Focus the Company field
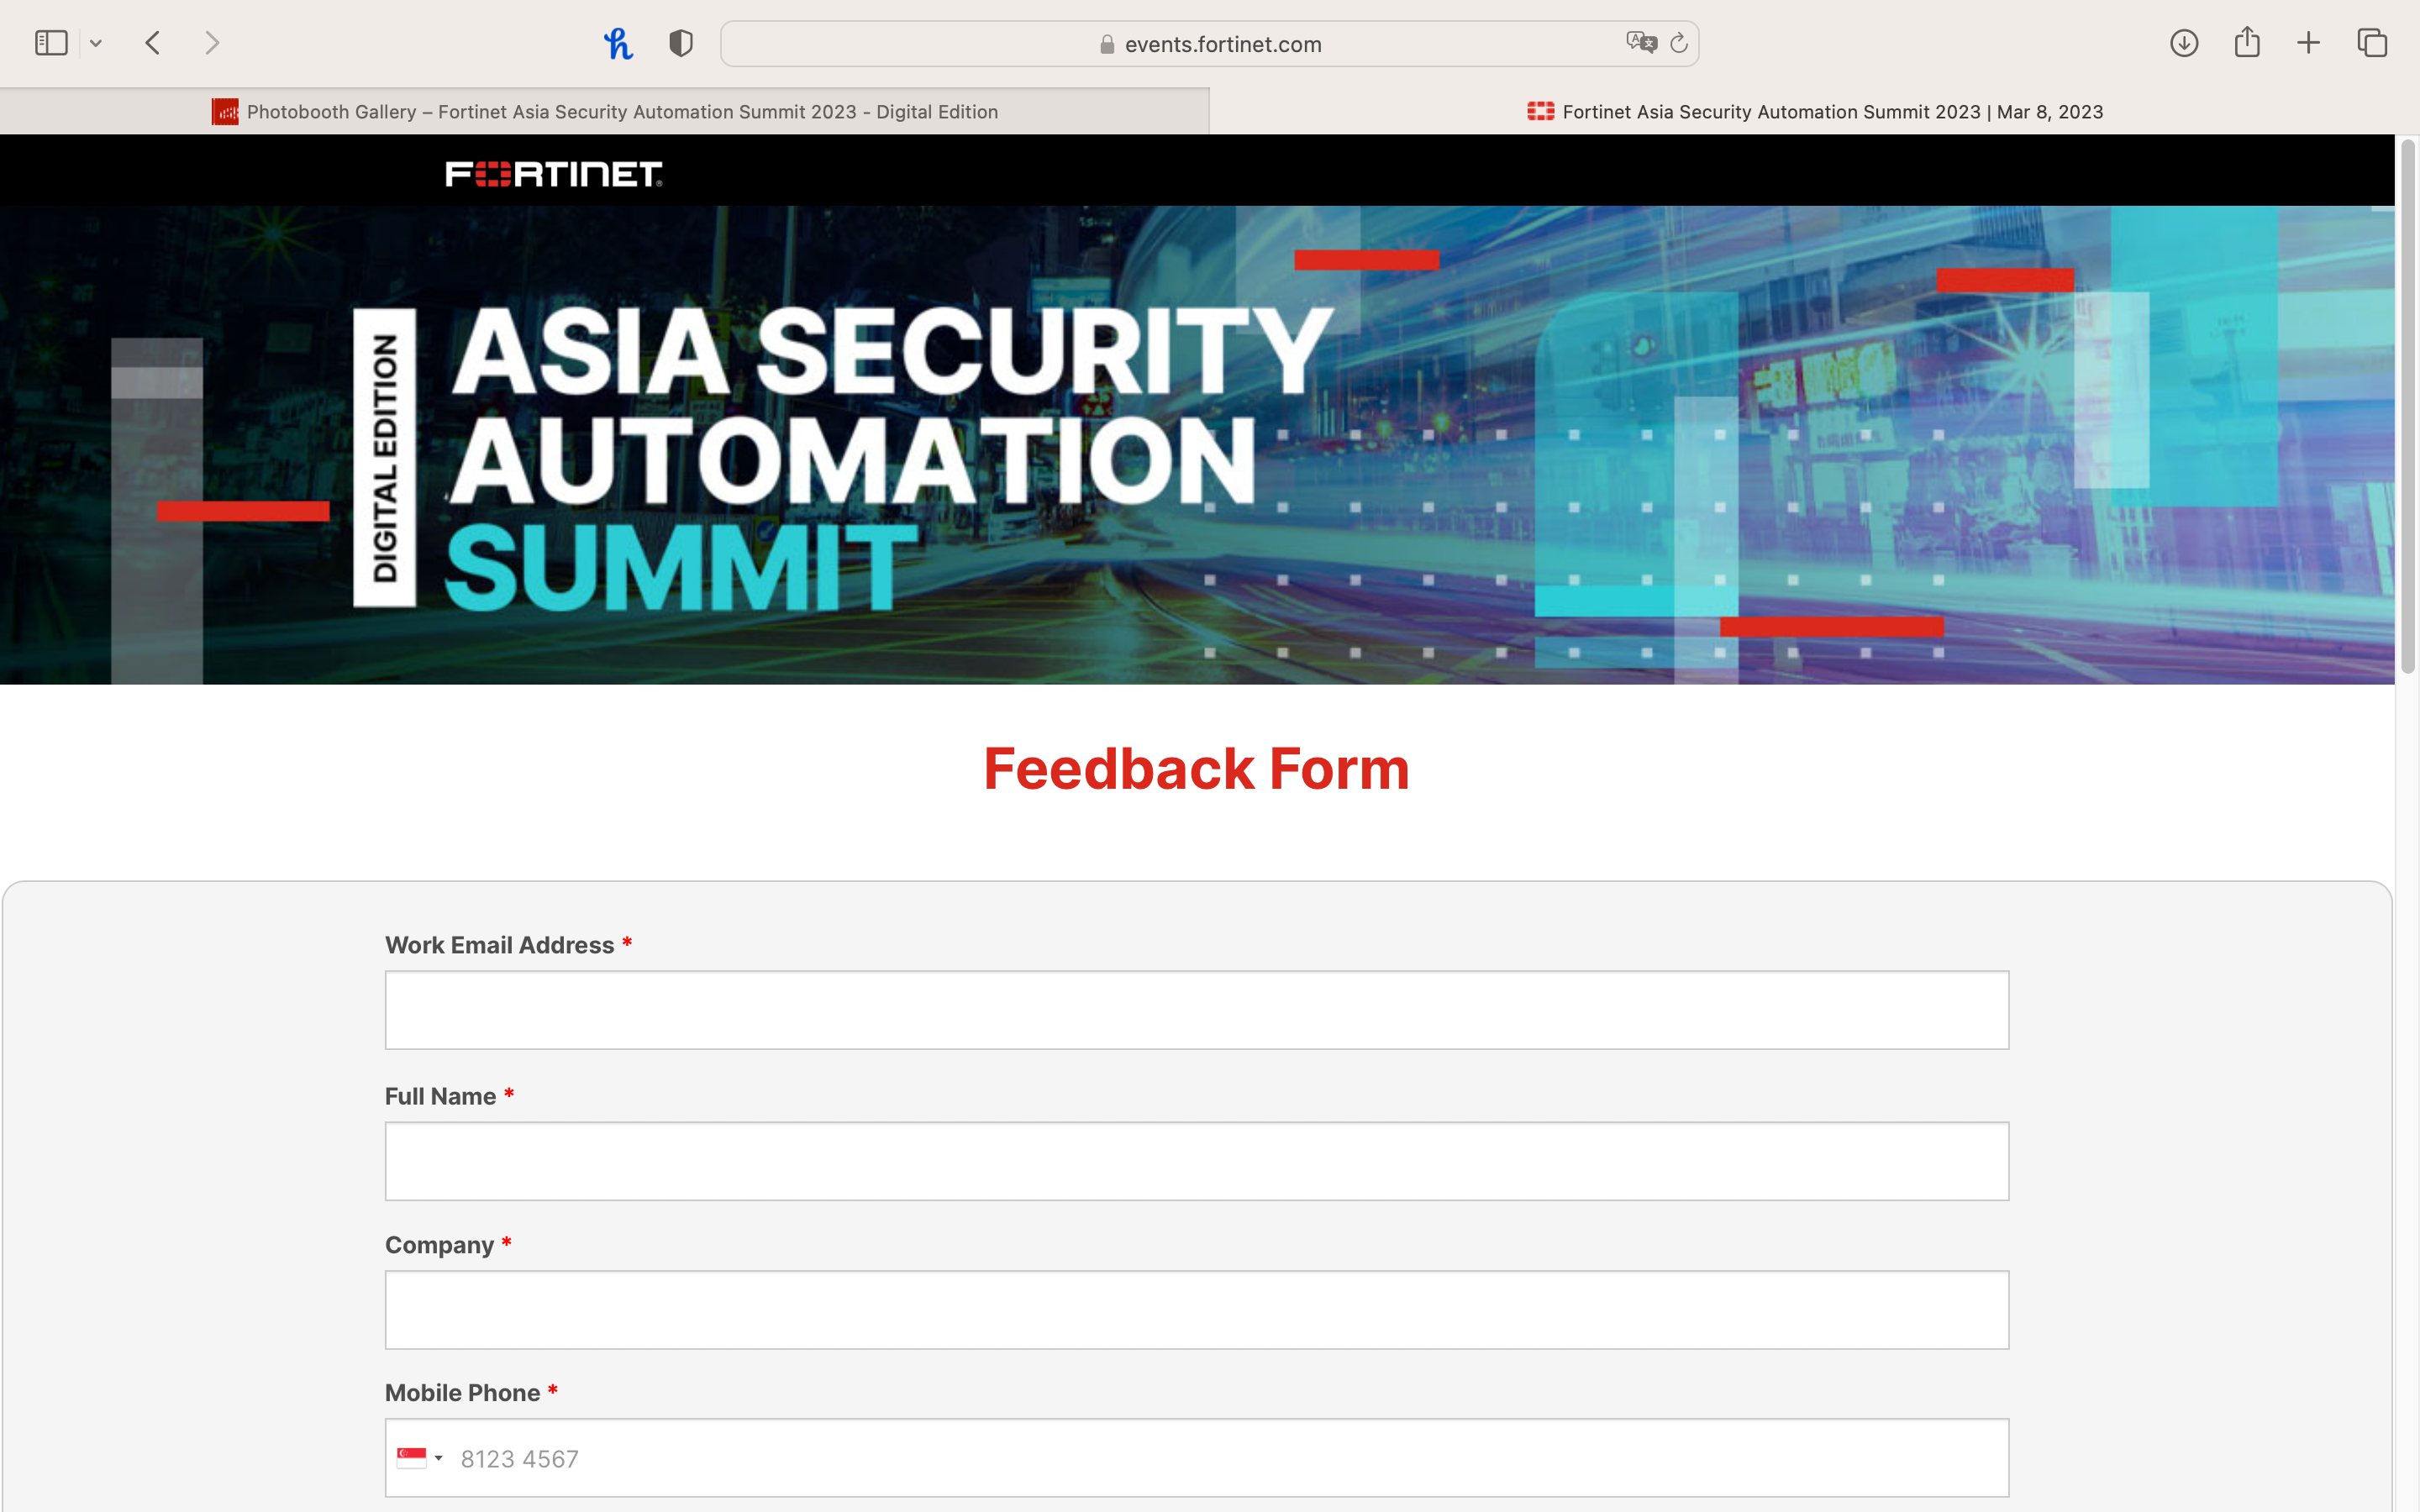This screenshot has height=1512, width=2420. (1197, 1310)
